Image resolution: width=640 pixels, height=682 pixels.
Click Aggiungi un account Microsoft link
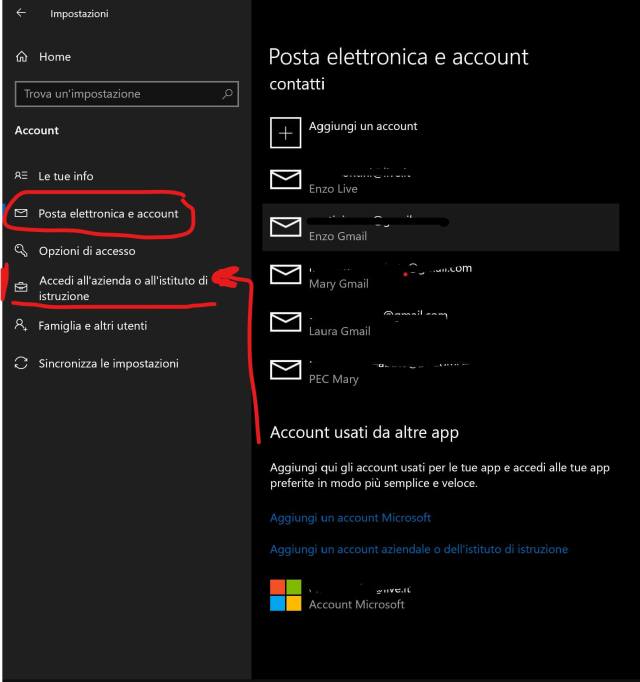click(x=350, y=518)
